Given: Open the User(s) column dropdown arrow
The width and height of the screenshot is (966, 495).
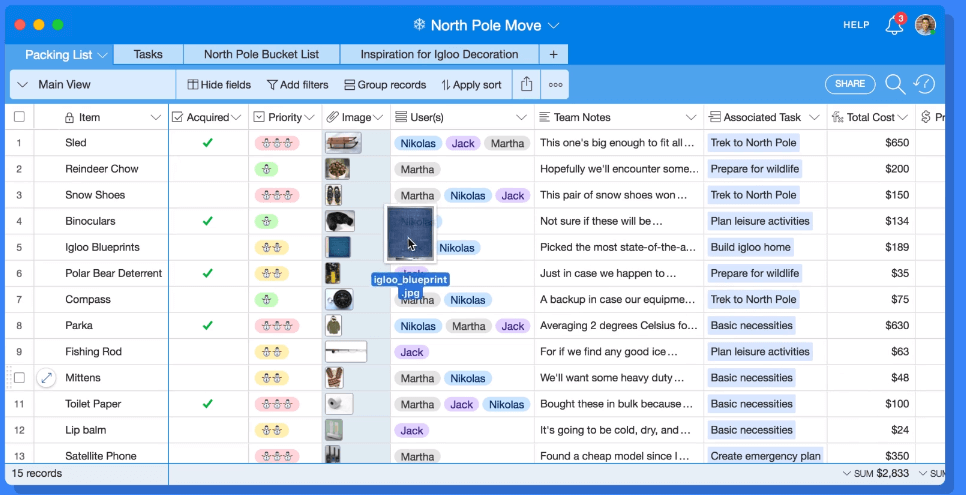Looking at the screenshot, I should click(522, 118).
